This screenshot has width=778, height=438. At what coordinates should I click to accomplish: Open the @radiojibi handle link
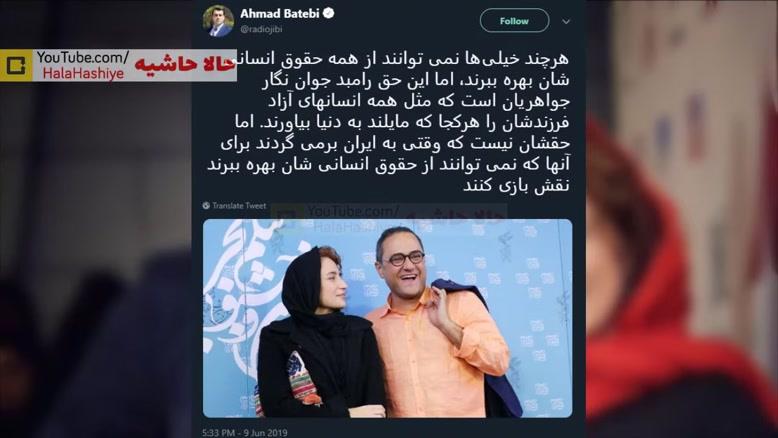point(261,29)
